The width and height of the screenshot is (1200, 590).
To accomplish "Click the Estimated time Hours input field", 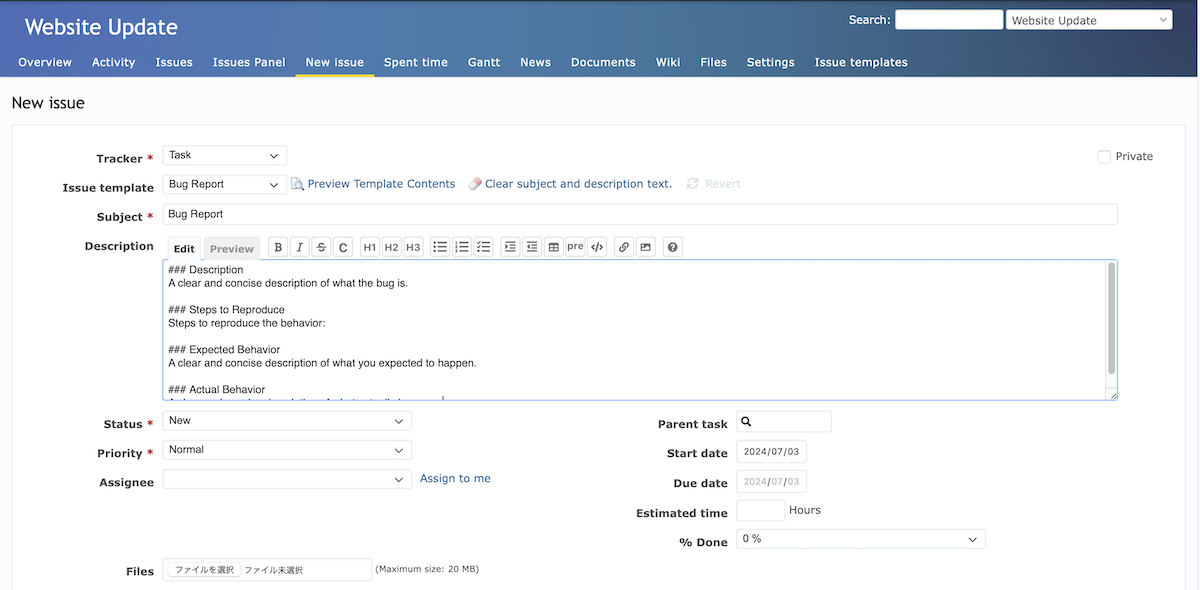I will coord(760,510).
